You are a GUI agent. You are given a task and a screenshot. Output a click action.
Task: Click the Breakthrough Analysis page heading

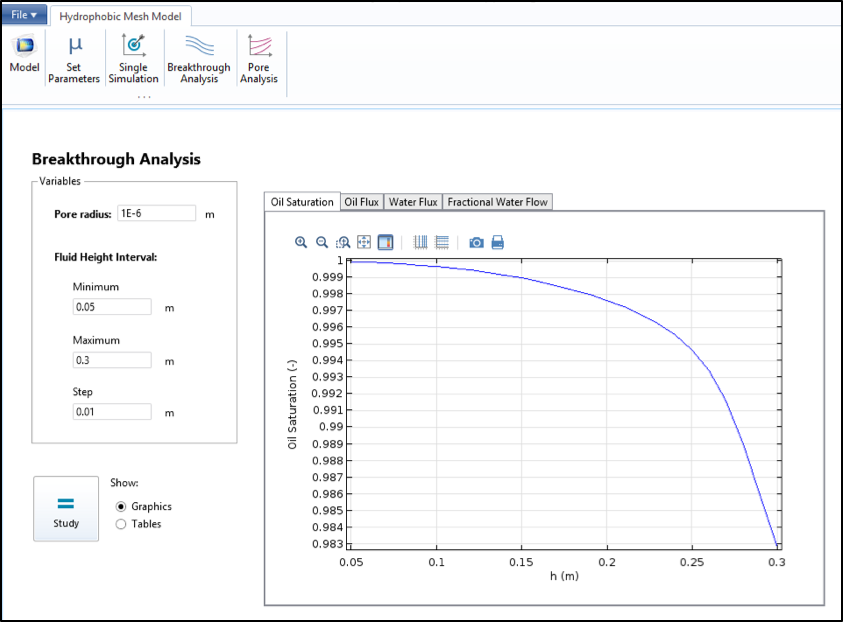(x=116, y=159)
